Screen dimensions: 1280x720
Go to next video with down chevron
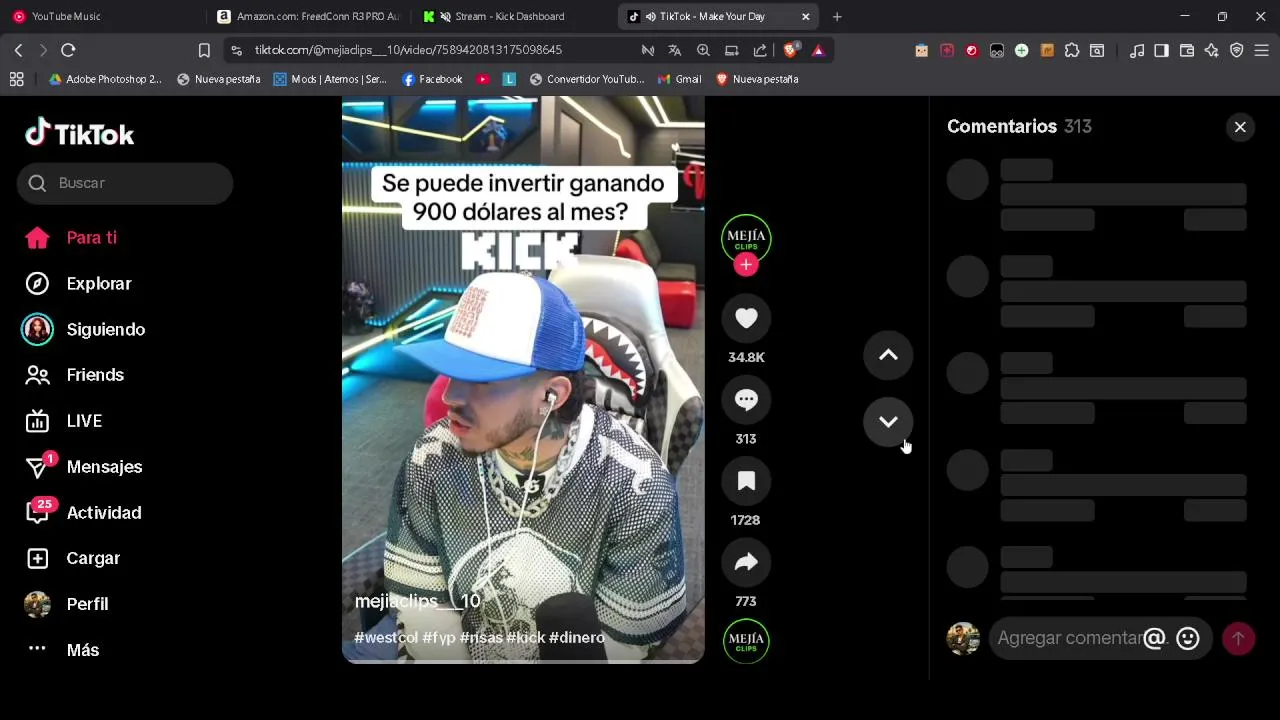(x=888, y=421)
